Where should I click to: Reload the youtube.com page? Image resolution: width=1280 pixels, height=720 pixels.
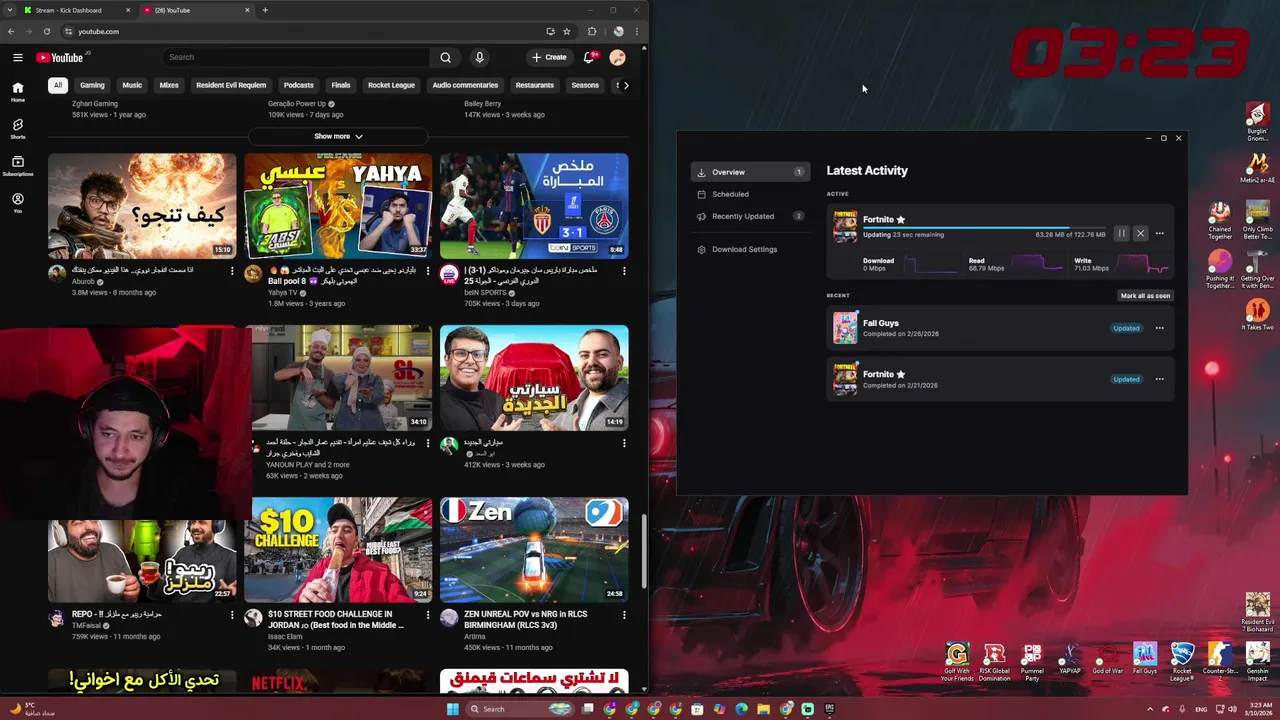coord(46,31)
